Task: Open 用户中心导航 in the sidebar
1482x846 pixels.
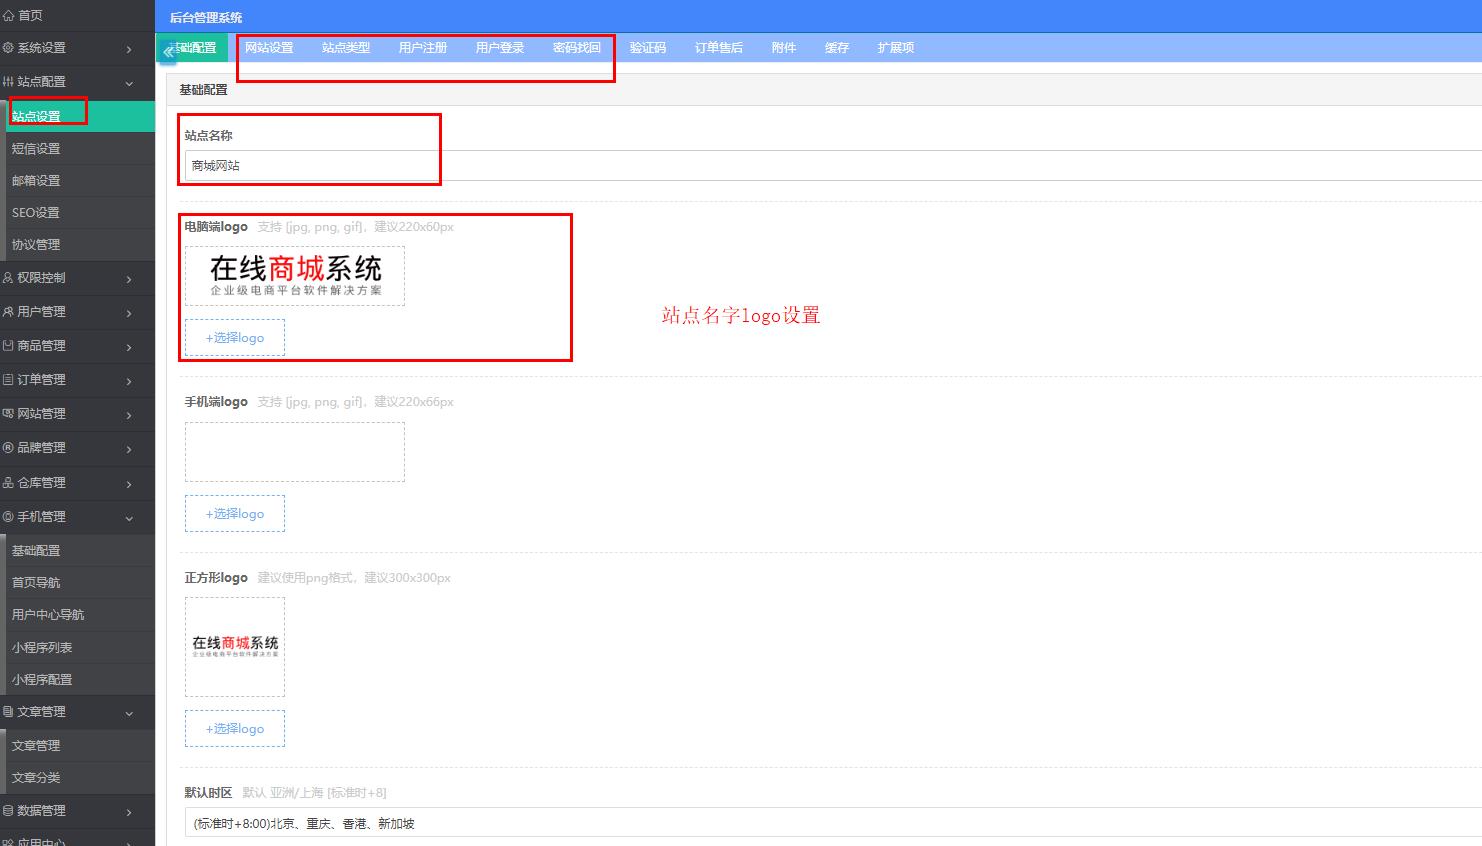Action: pos(78,615)
